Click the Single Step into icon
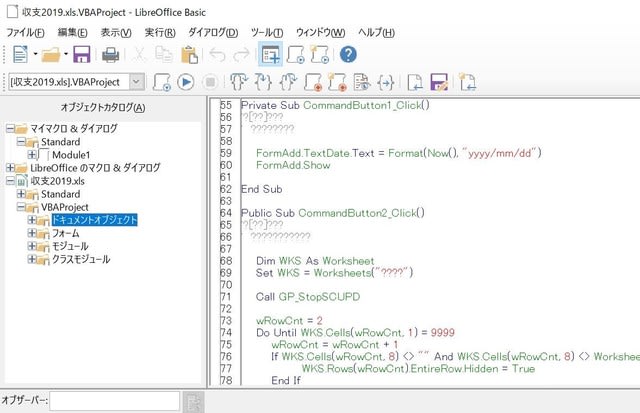 click(x=264, y=82)
